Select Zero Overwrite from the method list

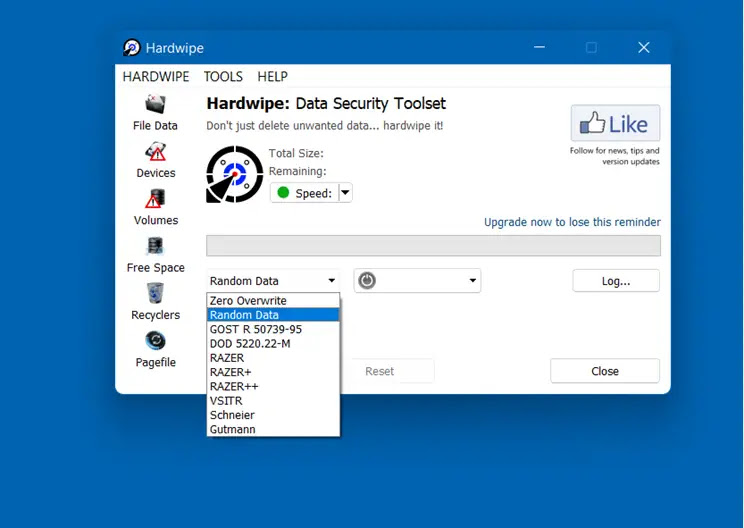tap(273, 301)
